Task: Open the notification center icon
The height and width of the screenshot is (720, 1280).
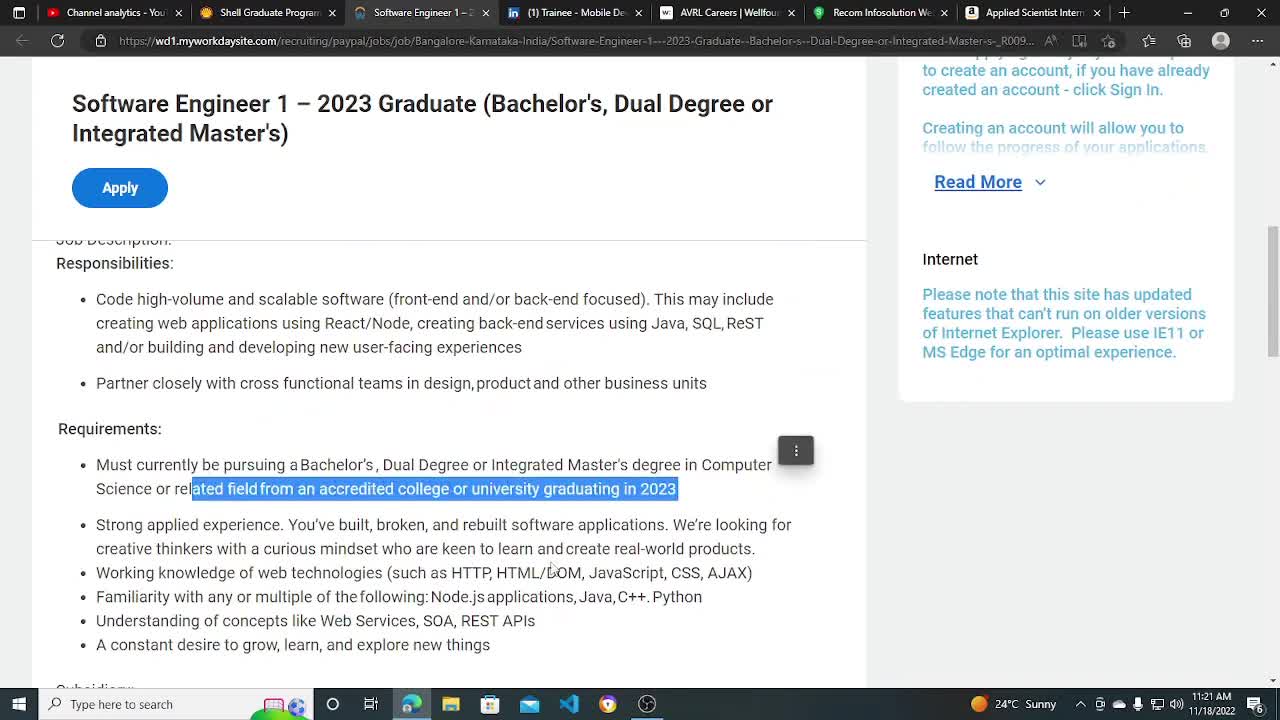Action: point(1255,704)
